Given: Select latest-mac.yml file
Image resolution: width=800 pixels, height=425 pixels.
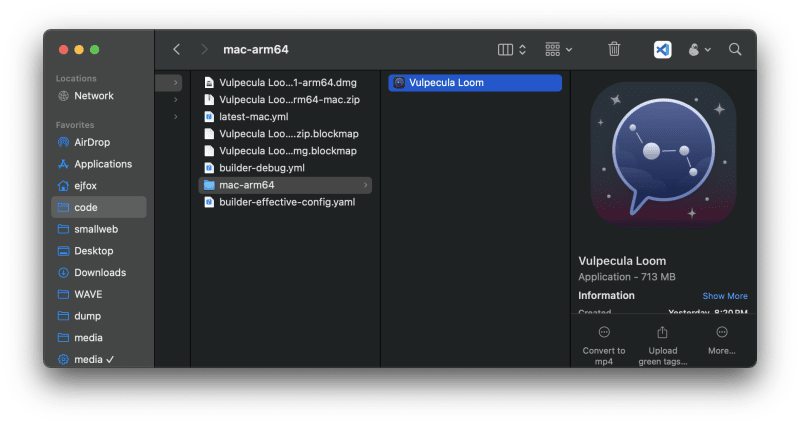Looking at the screenshot, I should [x=285, y=117].
